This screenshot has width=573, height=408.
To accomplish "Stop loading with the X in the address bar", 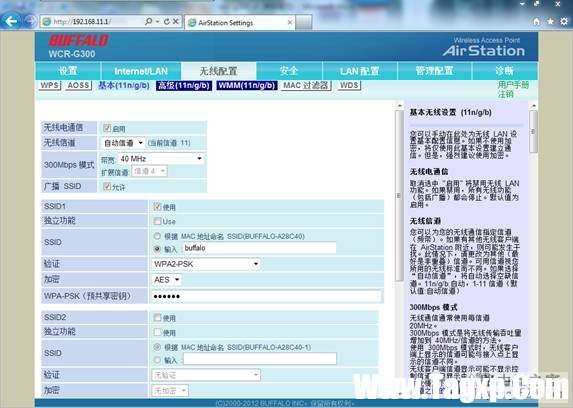I will 176,22.
